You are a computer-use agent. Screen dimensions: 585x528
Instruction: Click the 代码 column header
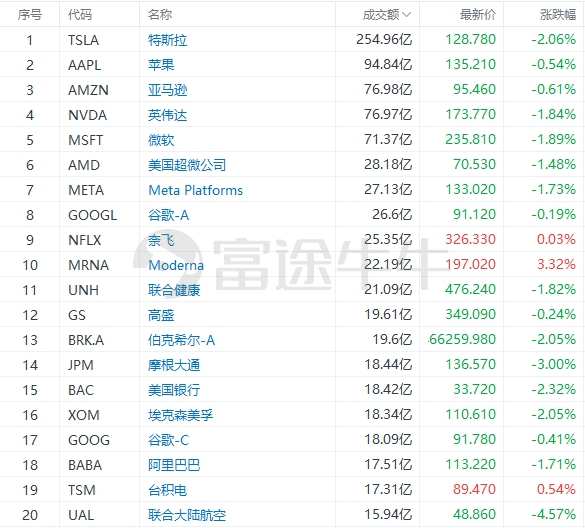coord(80,15)
